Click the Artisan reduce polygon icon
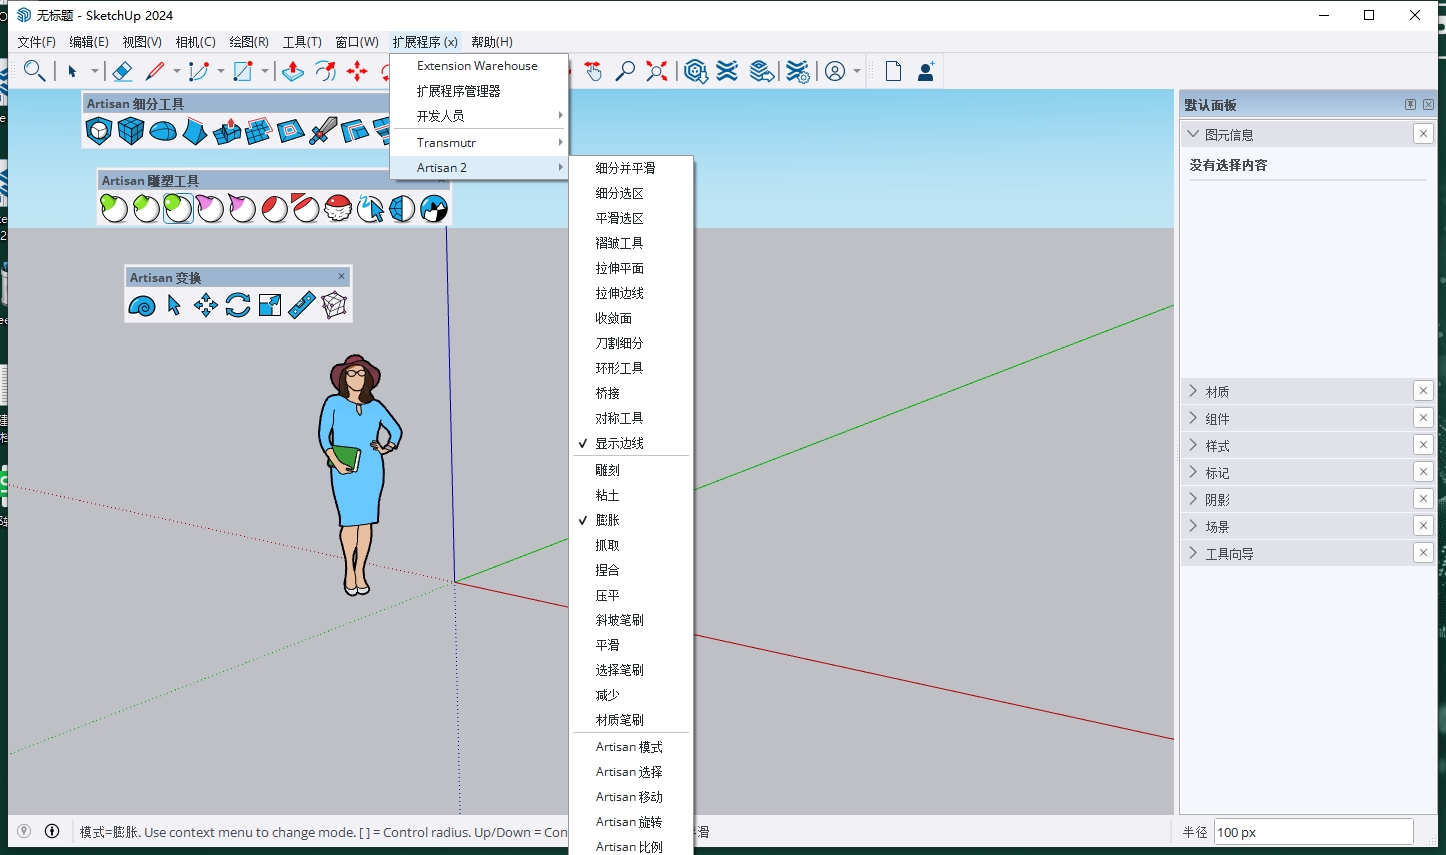 (x=402, y=208)
